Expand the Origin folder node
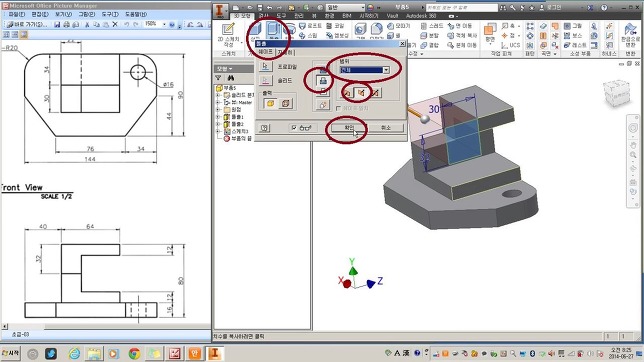Viewport: 644px width, 362px height. [x=218, y=110]
